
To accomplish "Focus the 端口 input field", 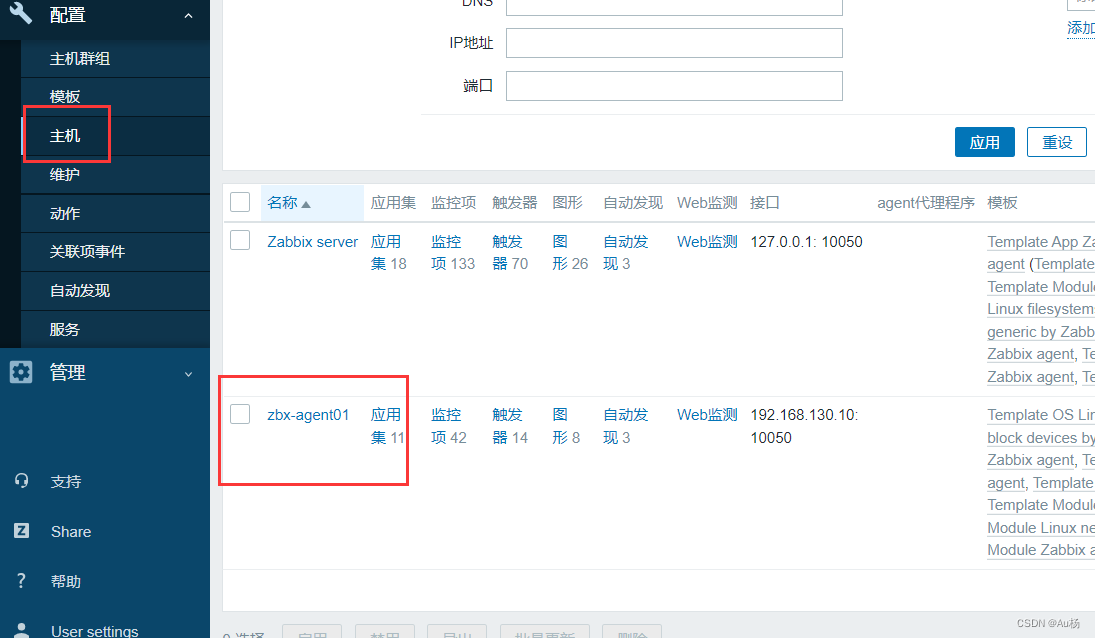I will click(674, 86).
